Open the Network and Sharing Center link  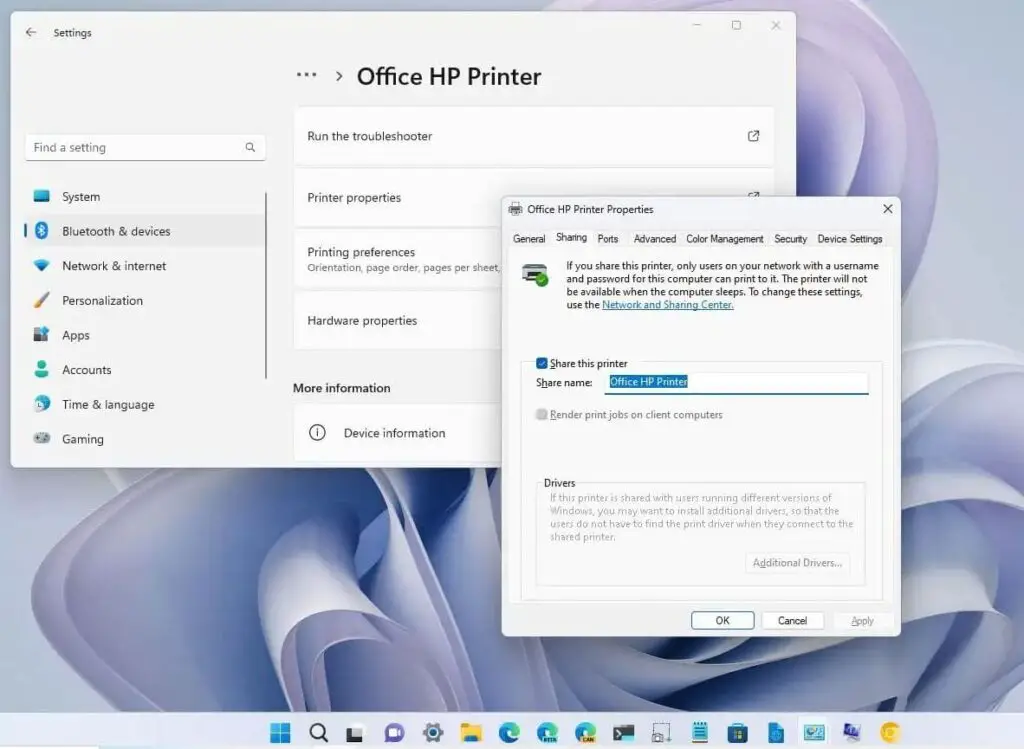pos(666,305)
